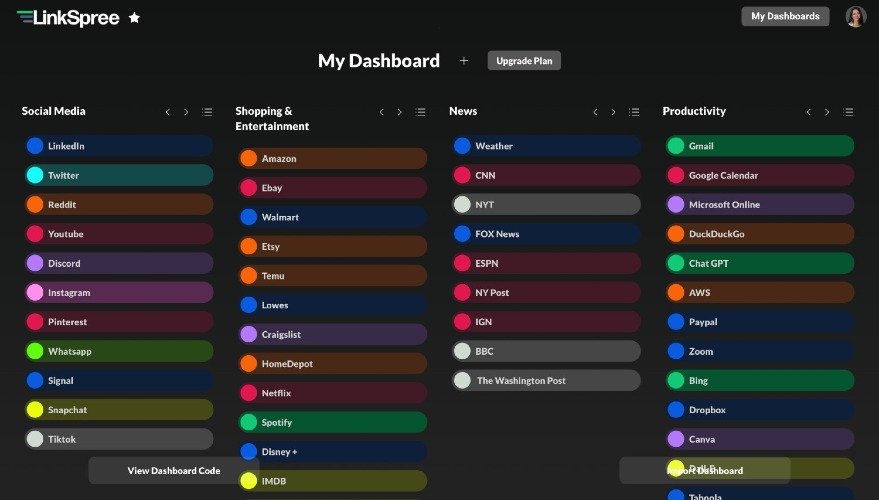Open the Spotify link
The image size is (879, 500).
[332, 422]
